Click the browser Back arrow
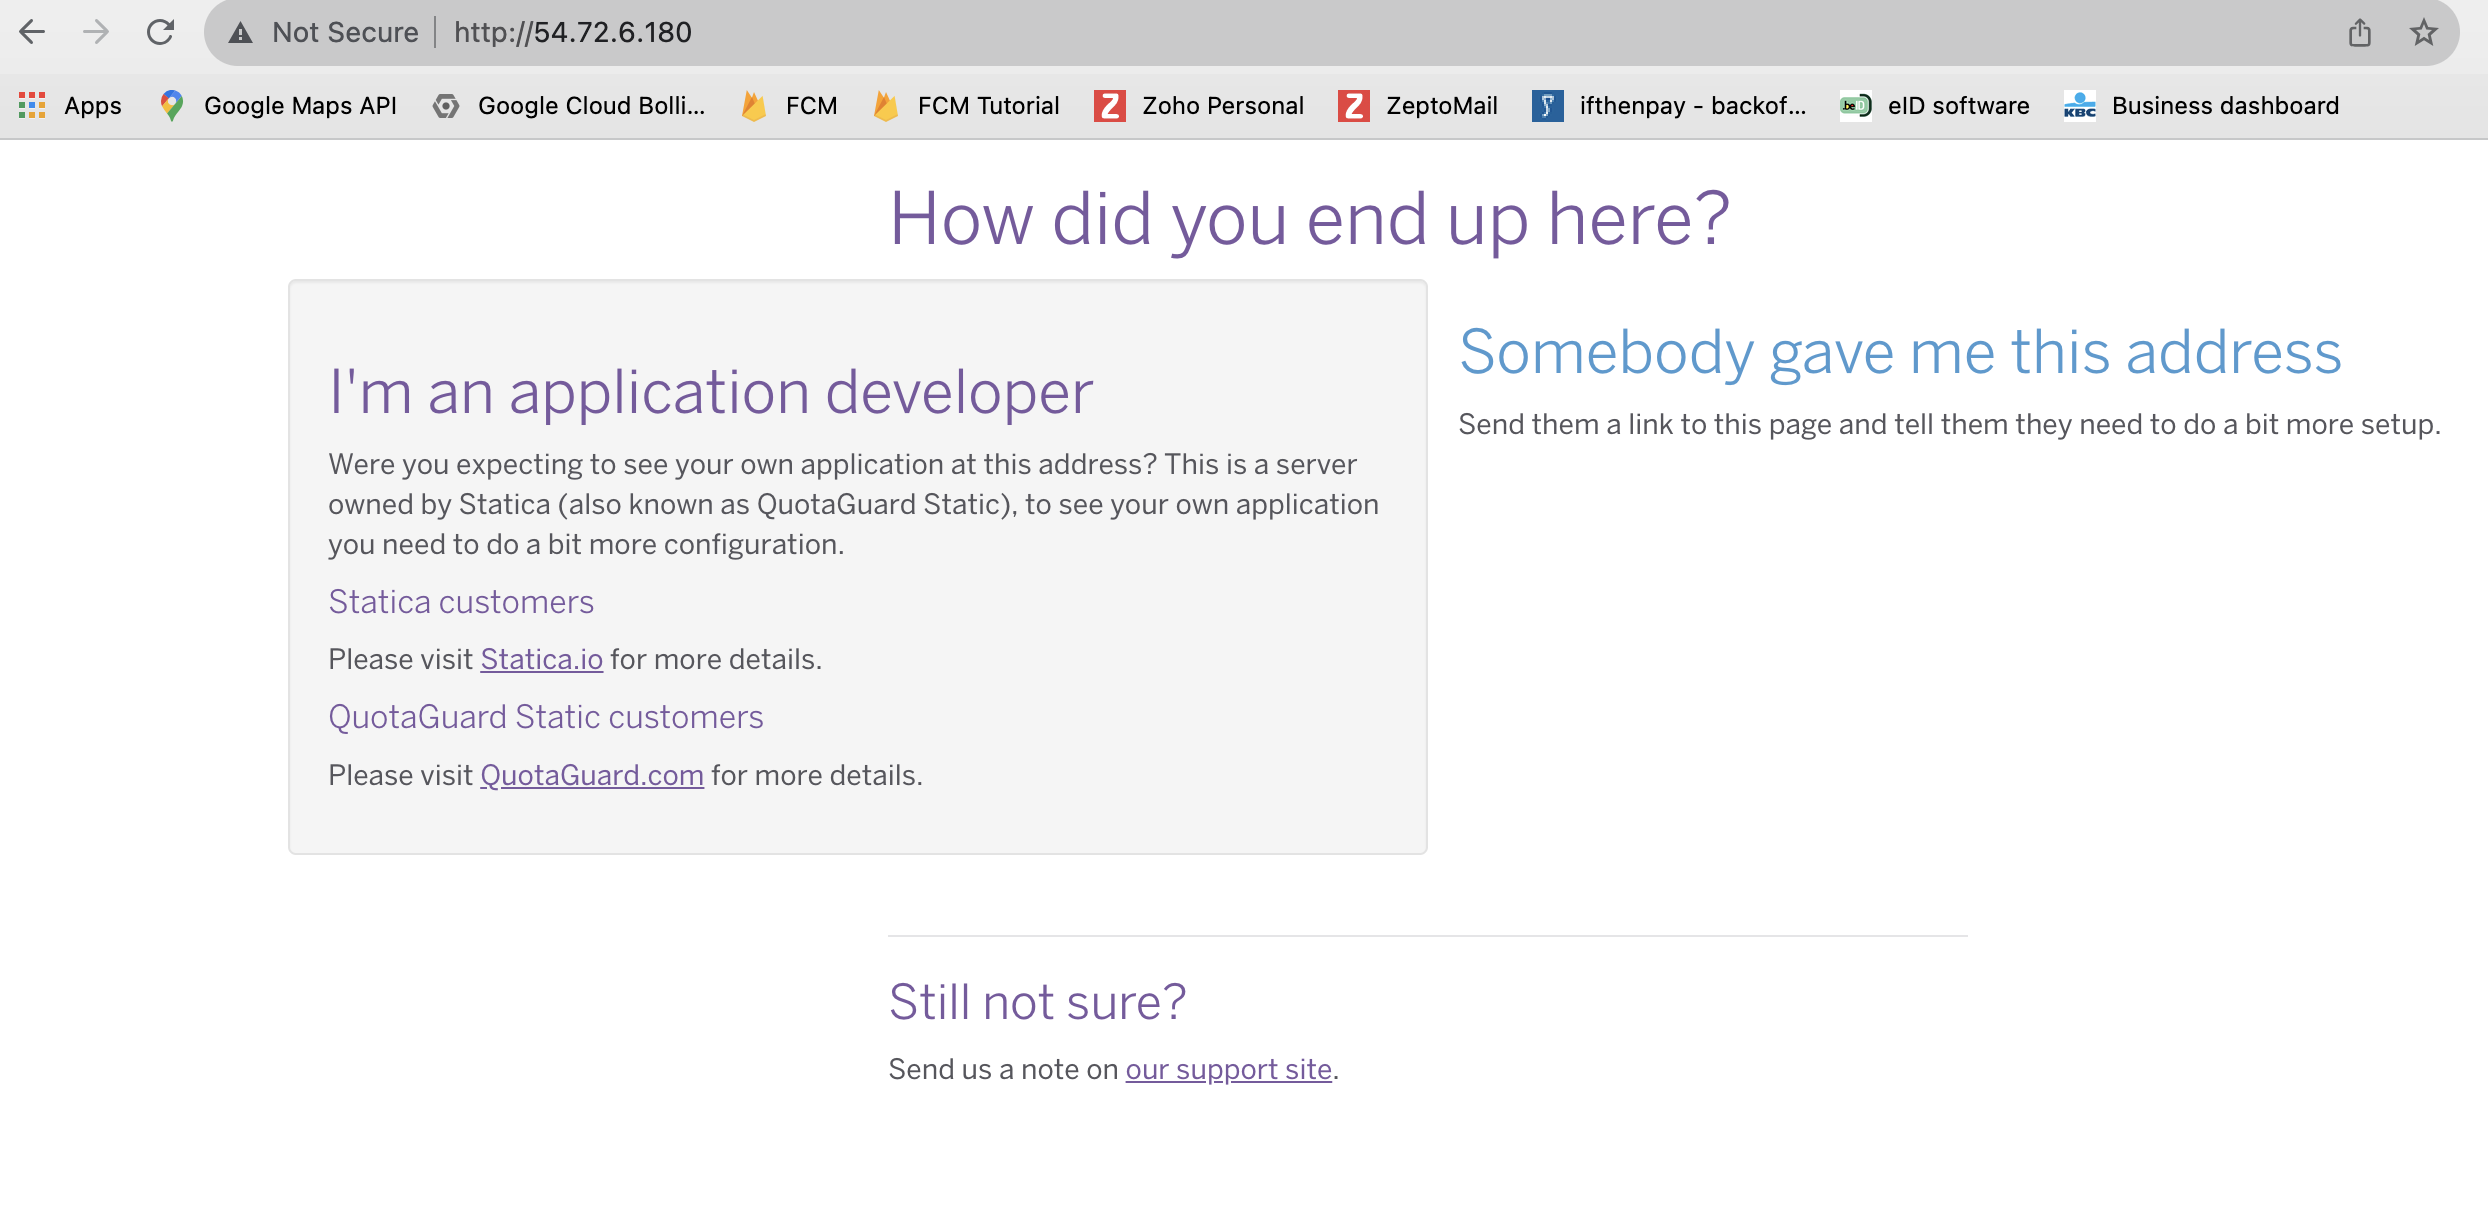The width and height of the screenshot is (2488, 1206). click(32, 32)
